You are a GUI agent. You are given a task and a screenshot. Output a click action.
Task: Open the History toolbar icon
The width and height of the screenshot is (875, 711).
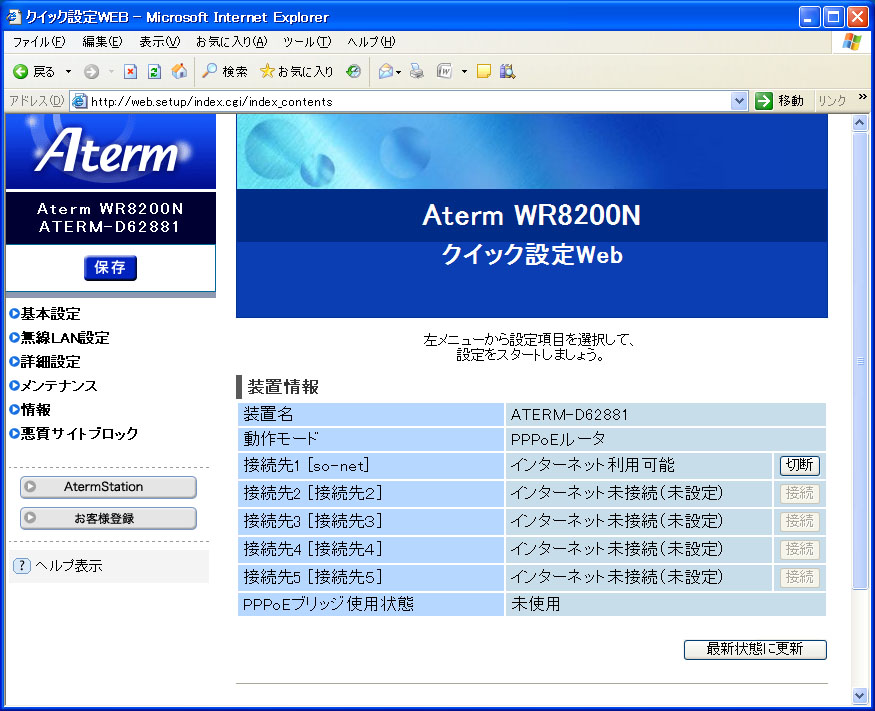pos(353,71)
